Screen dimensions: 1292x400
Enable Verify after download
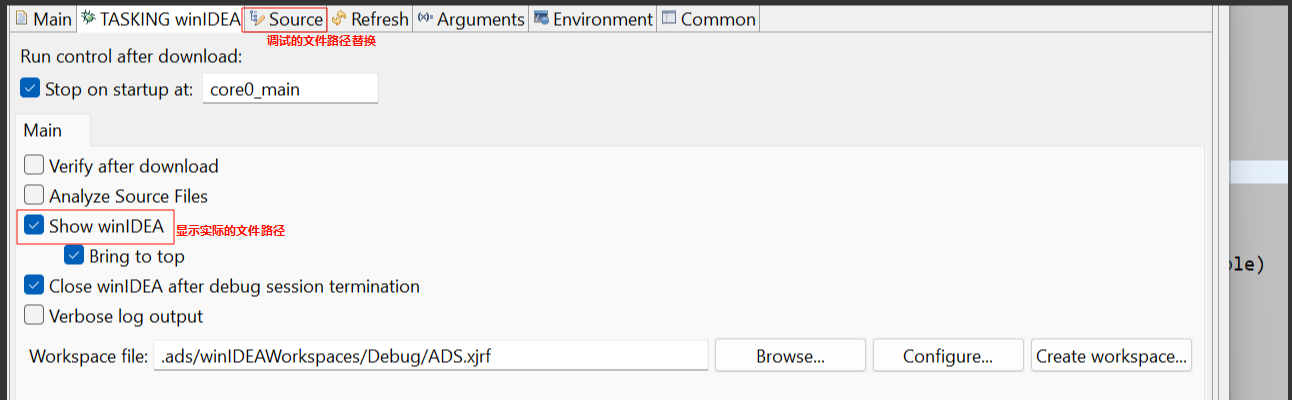tap(34, 166)
